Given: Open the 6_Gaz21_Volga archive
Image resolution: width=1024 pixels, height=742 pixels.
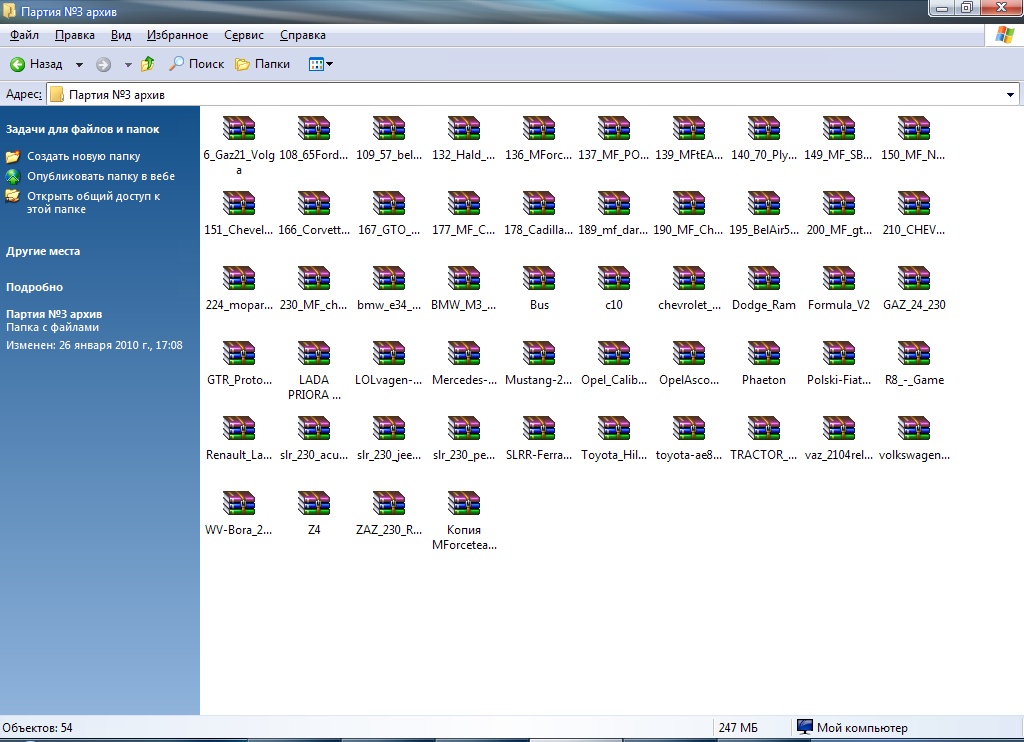Looking at the screenshot, I should pyautogui.click(x=238, y=128).
